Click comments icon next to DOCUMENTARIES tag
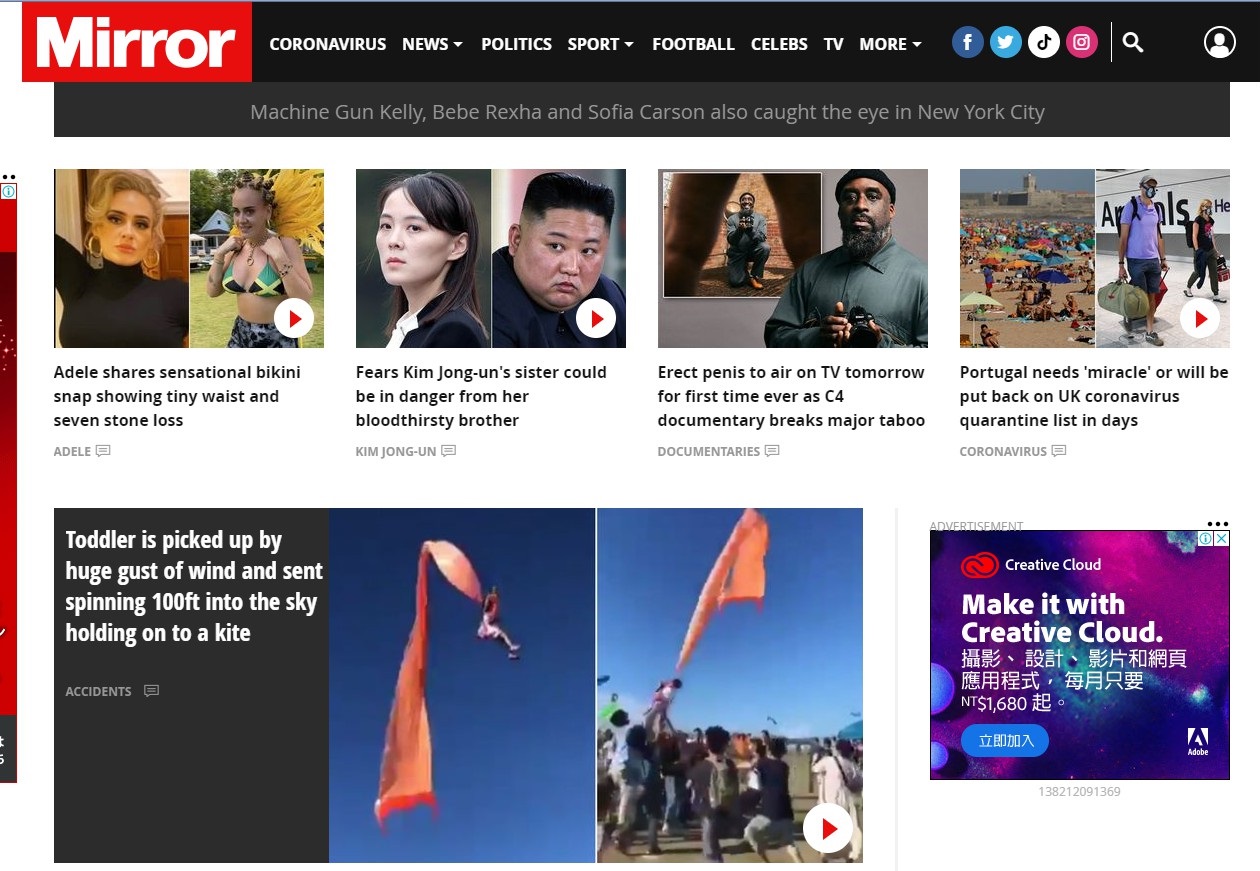The image size is (1260, 871). [772, 451]
